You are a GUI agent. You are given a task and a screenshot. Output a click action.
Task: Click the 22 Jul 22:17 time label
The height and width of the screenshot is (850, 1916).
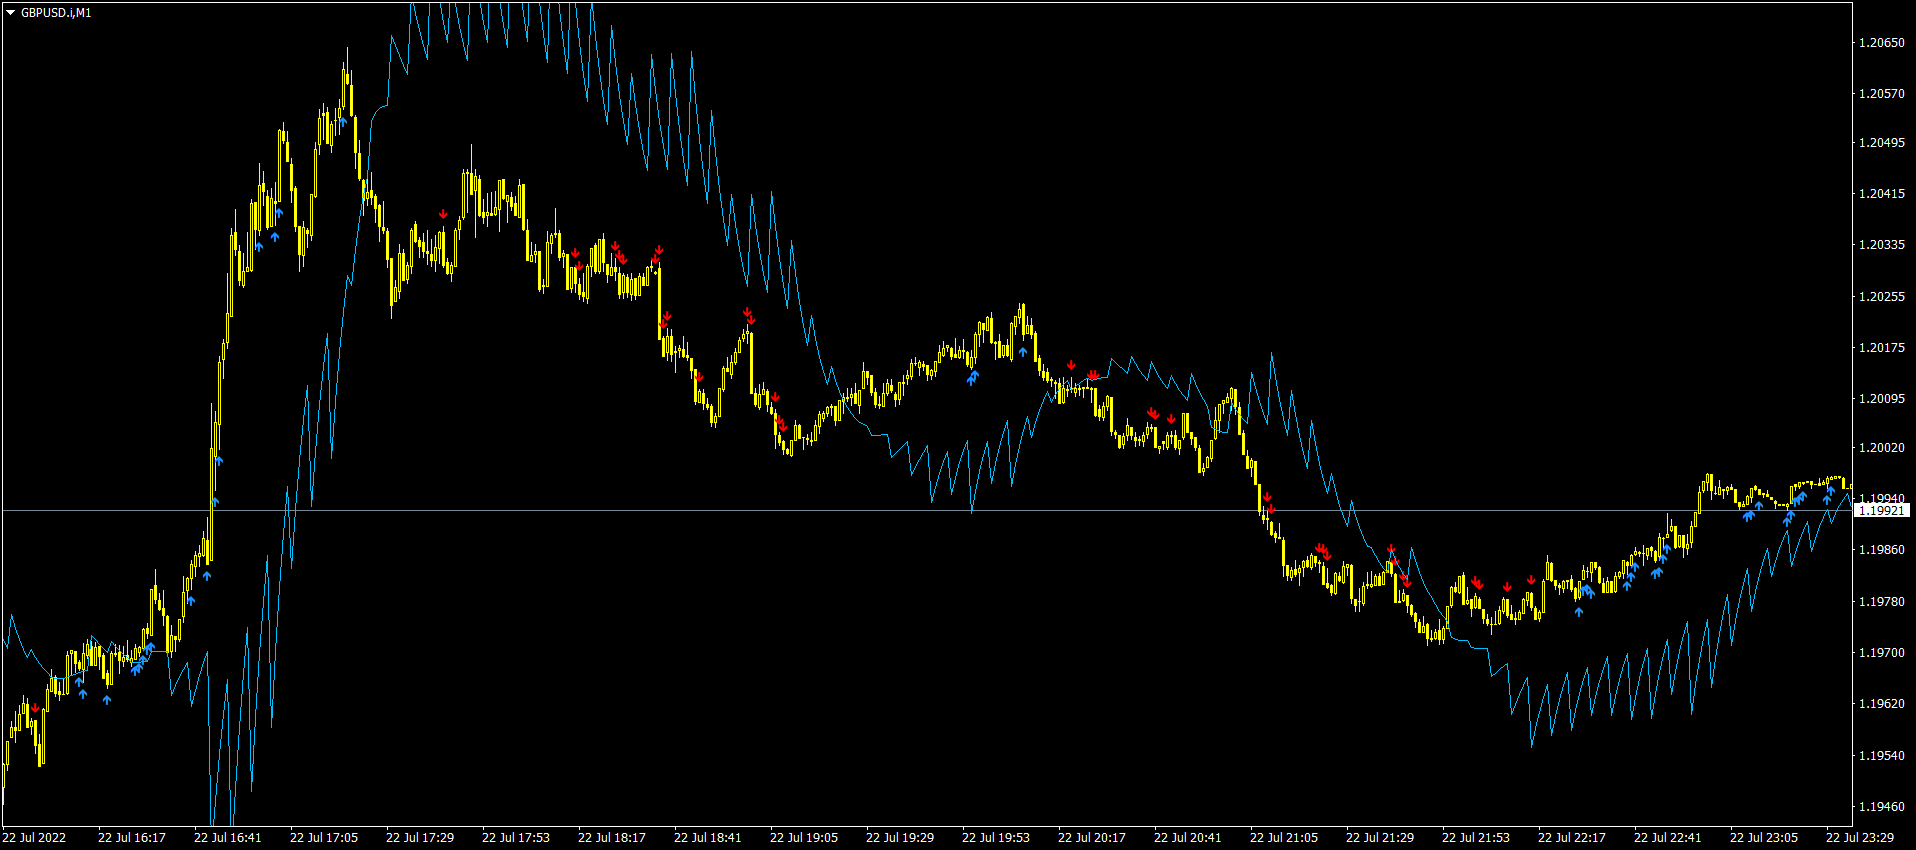click(1572, 838)
